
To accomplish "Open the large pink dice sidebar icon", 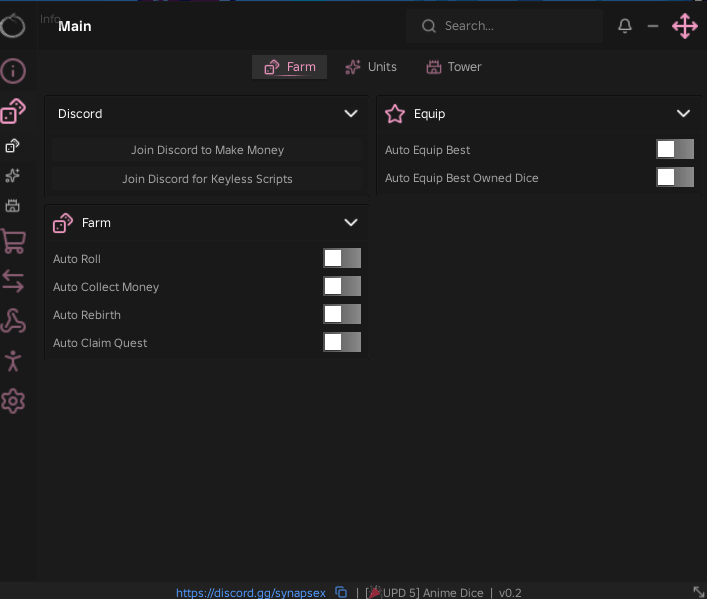I will pos(13,111).
